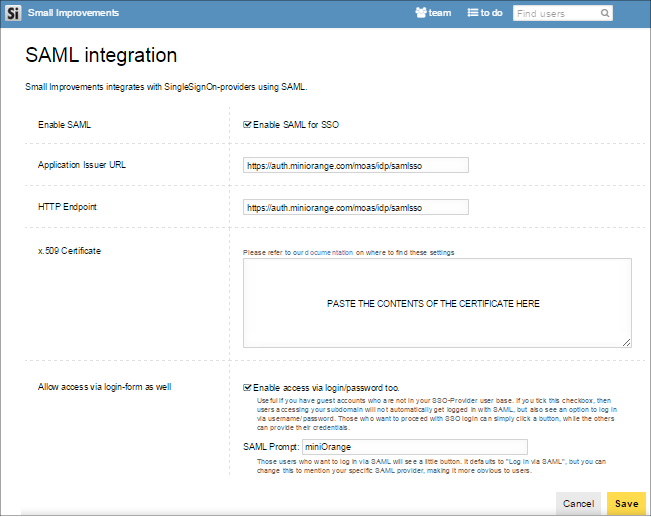The width and height of the screenshot is (651, 517).
Task: Click the Save button
Action: click(627, 504)
